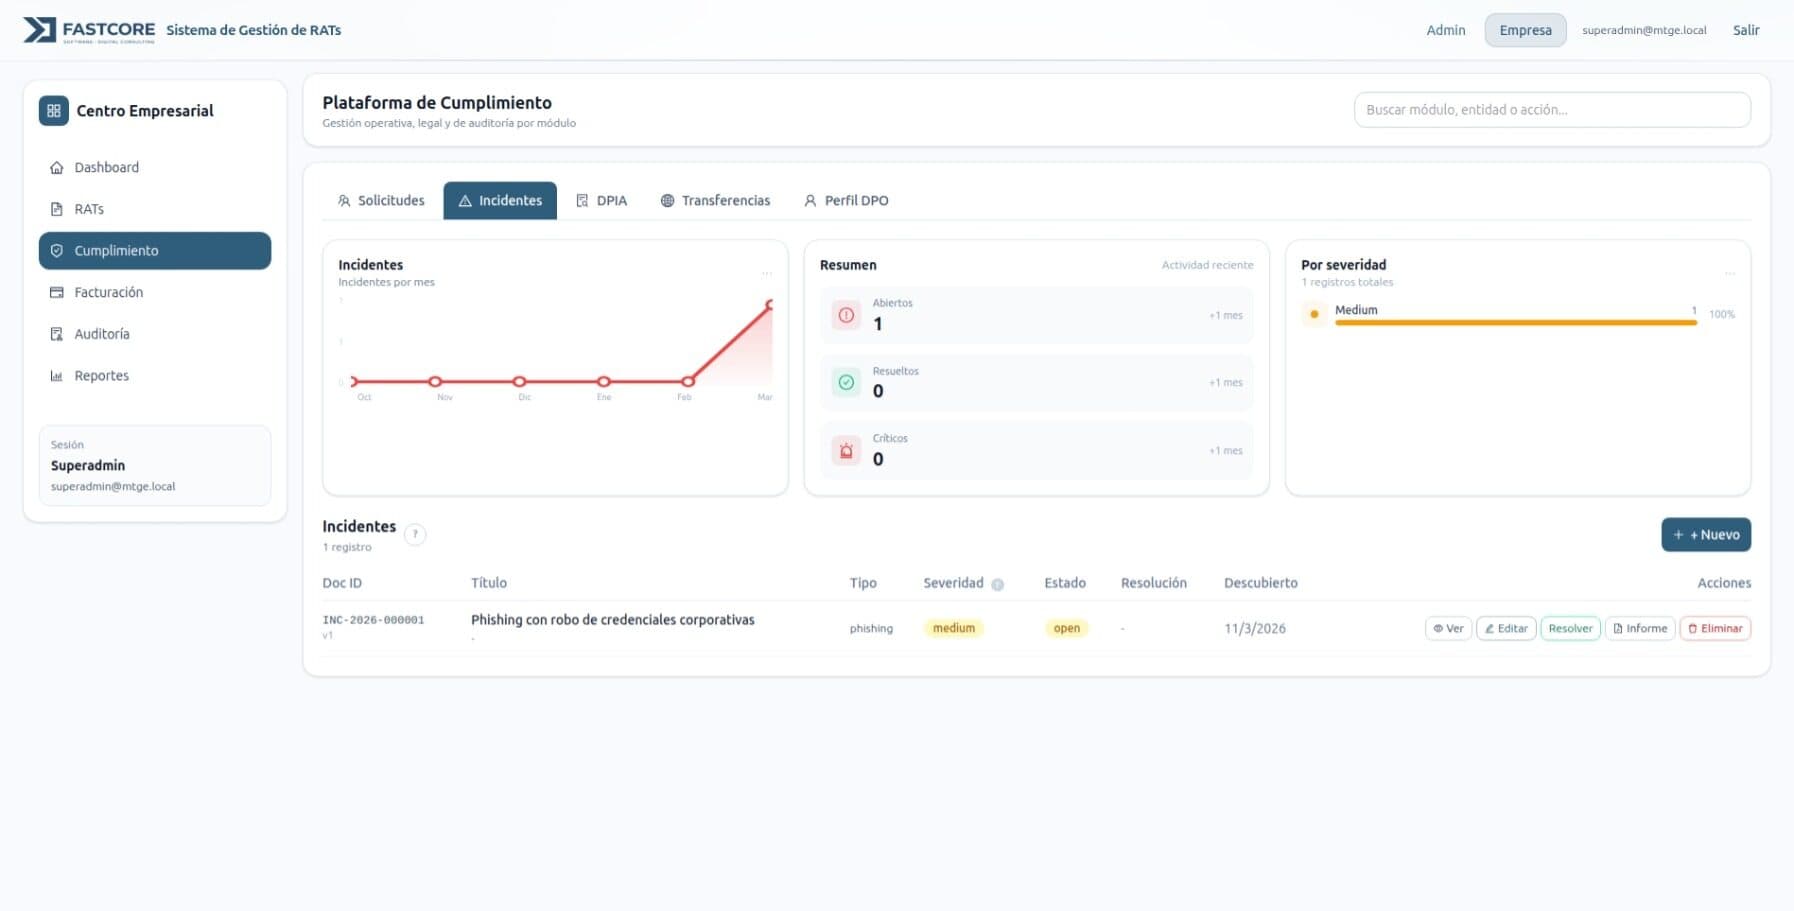This screenshot has width=1794, height=911.
Task: Click the Medium severity orange progress bar
Action: [x=1515, y=323]
